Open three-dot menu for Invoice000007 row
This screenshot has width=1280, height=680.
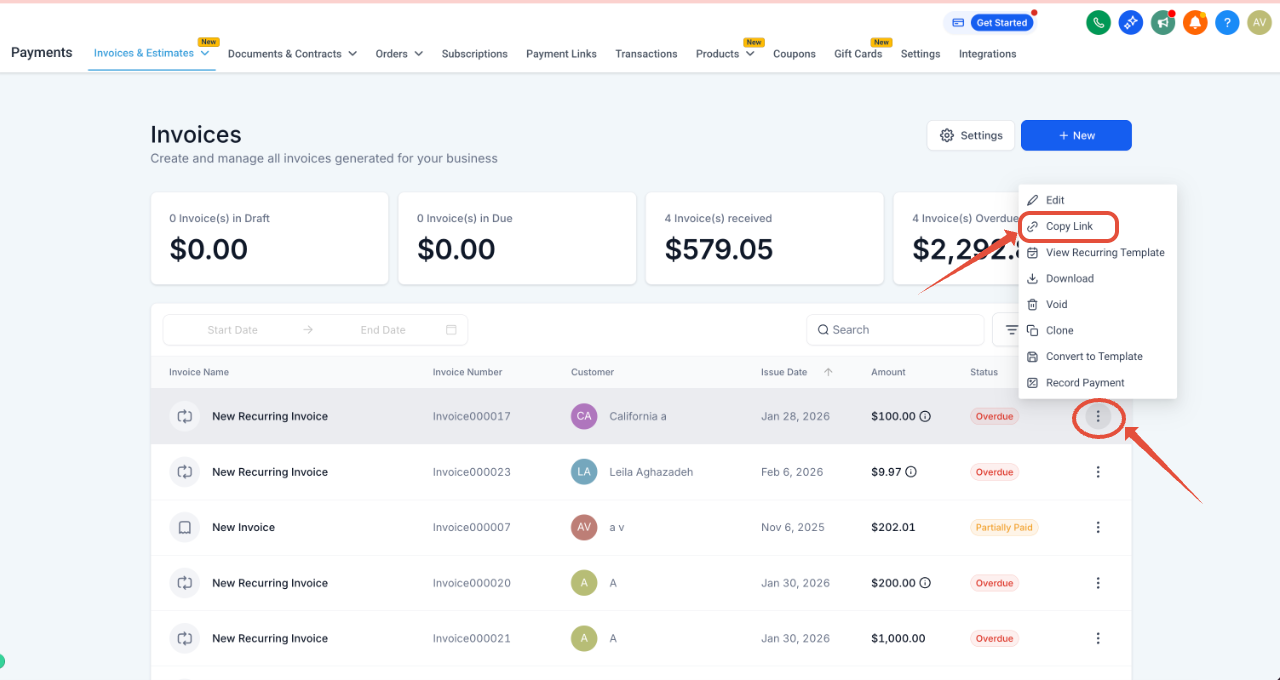pyautogui.click(x=1098, y=527)
